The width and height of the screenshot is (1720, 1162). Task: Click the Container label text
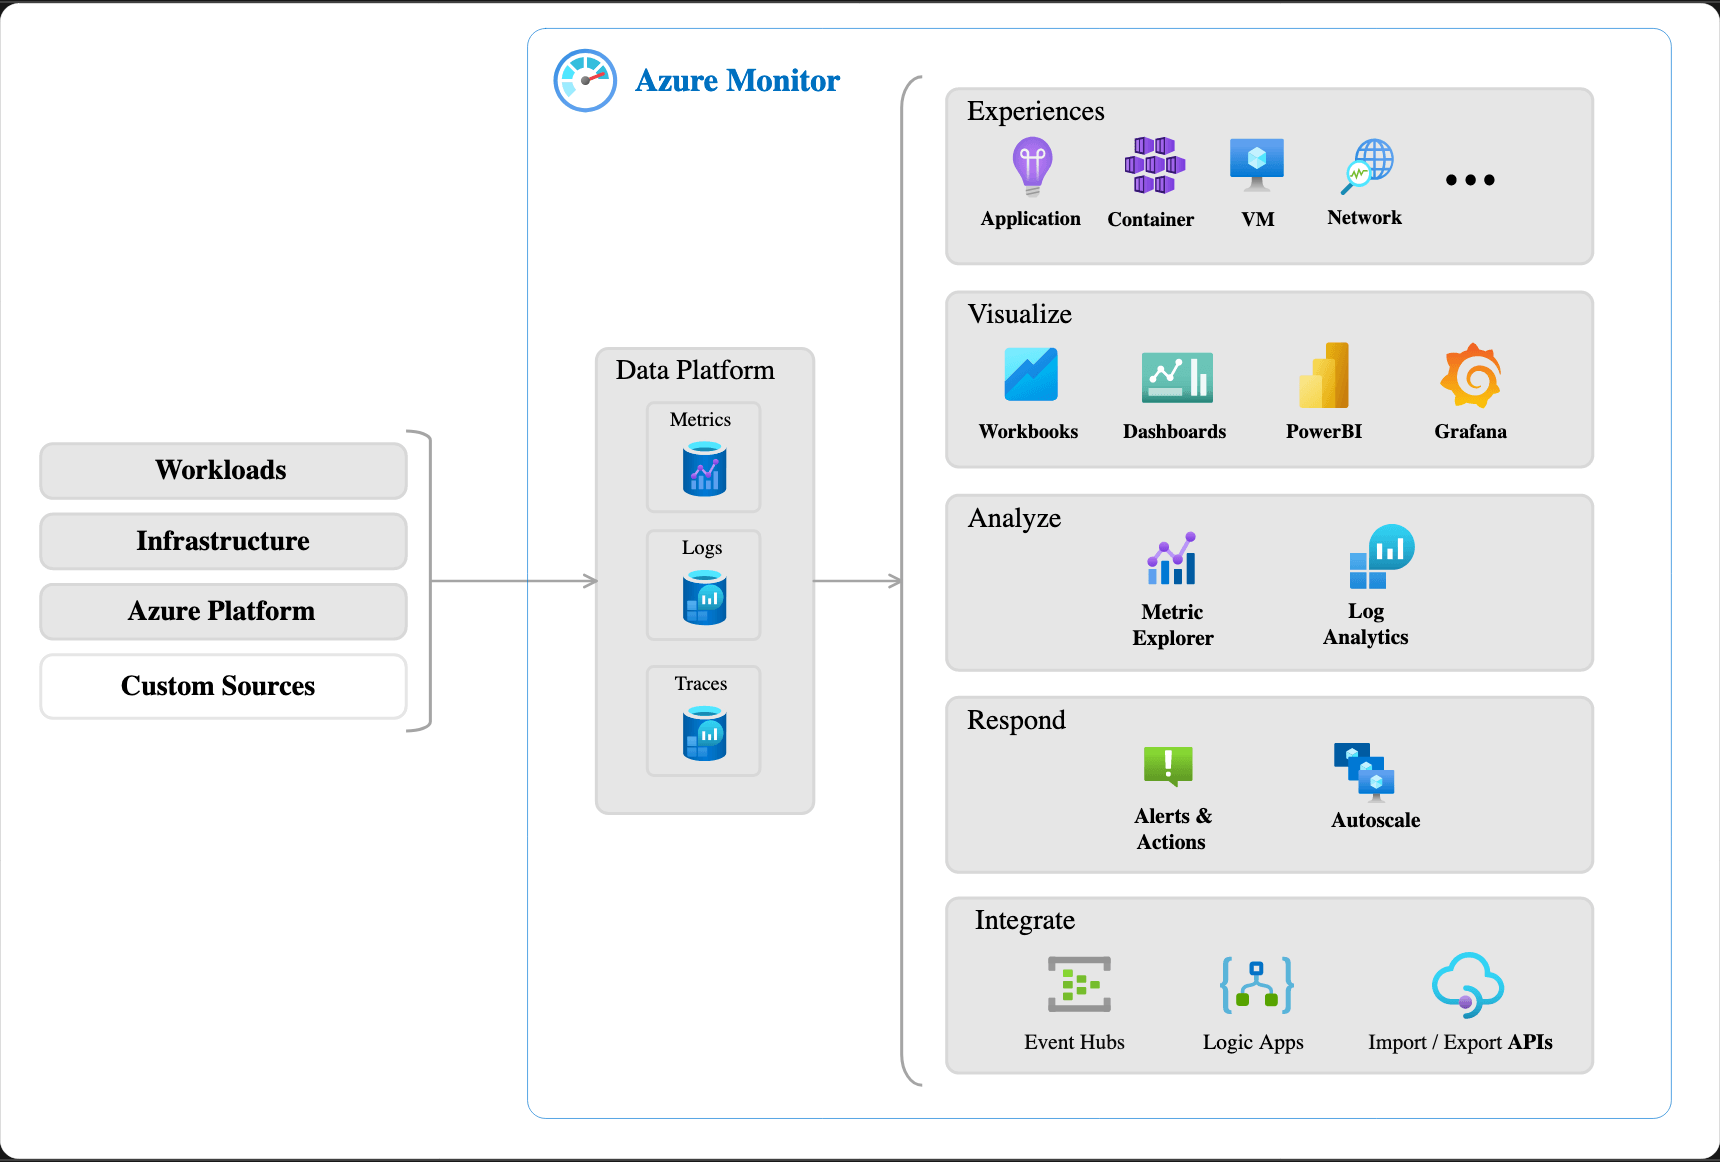(x=1150, y=219)
